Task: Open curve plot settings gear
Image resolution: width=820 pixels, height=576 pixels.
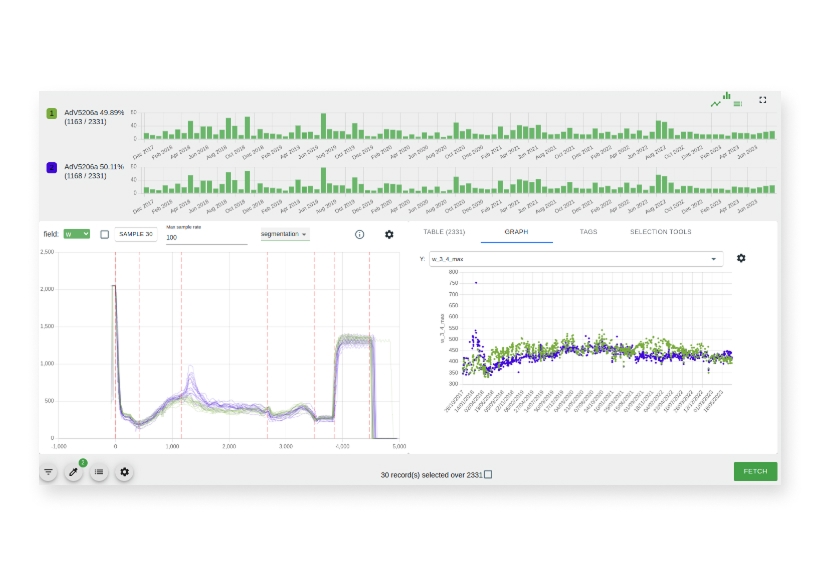Action: [x=389, y=234]
